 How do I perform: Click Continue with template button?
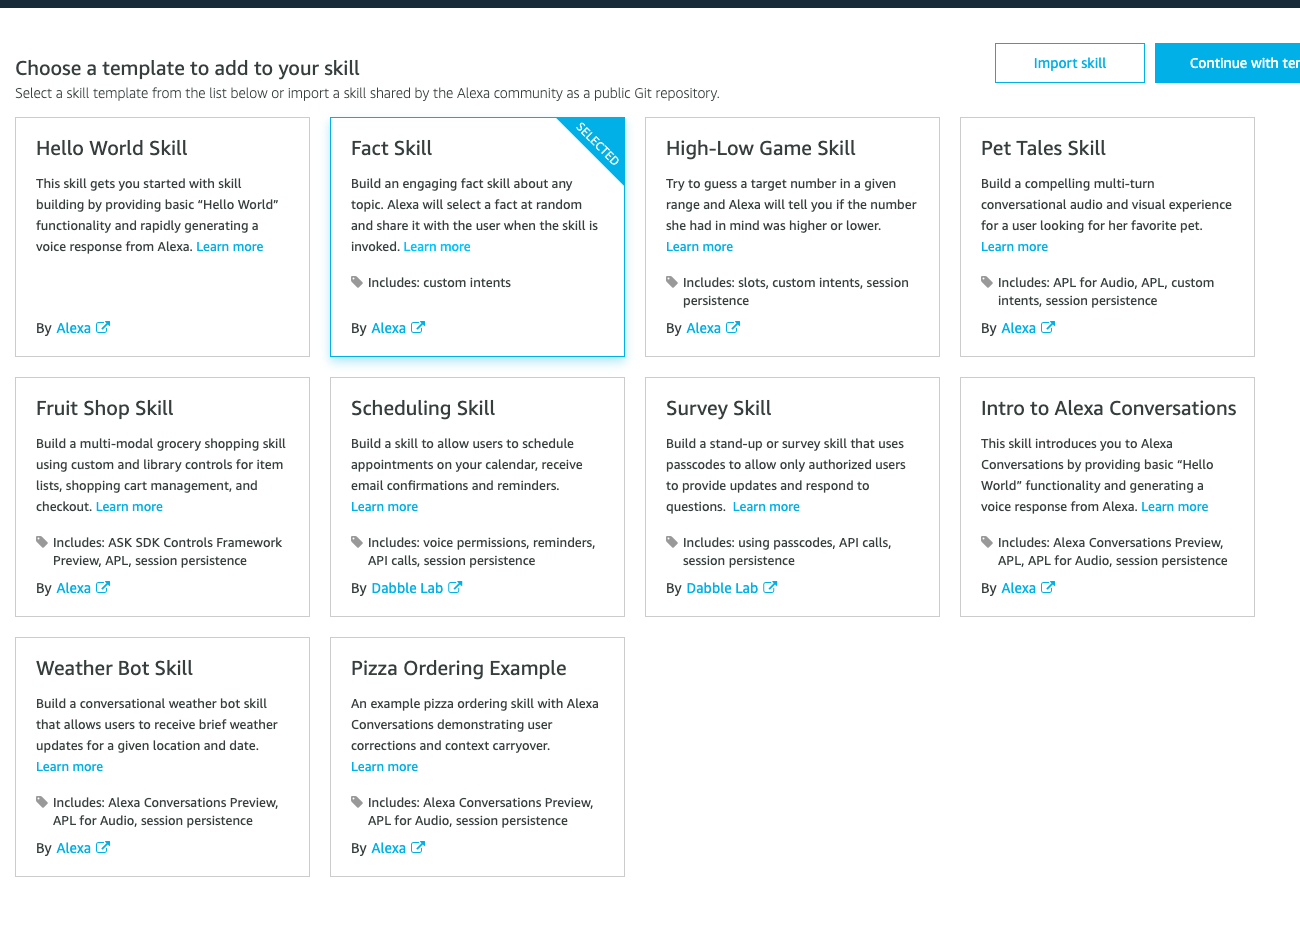(x=1228, y=63)
